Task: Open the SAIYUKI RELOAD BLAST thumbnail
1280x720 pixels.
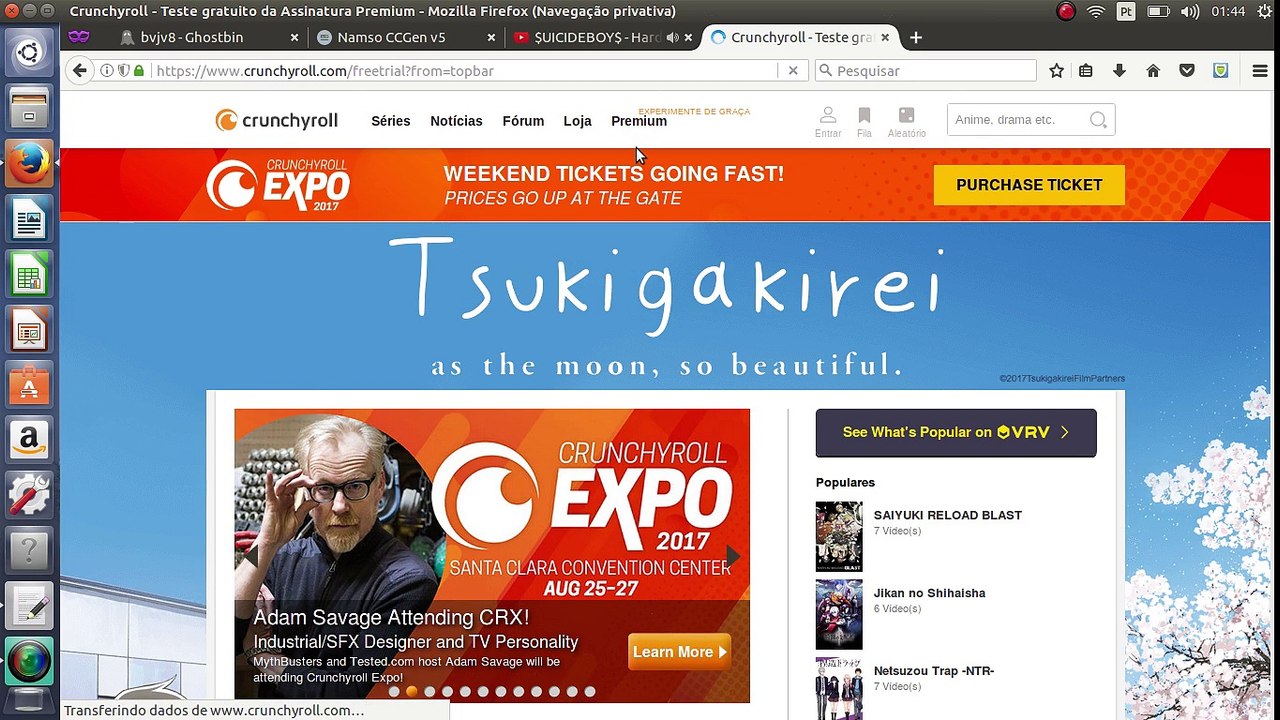Action: point(839,536)
